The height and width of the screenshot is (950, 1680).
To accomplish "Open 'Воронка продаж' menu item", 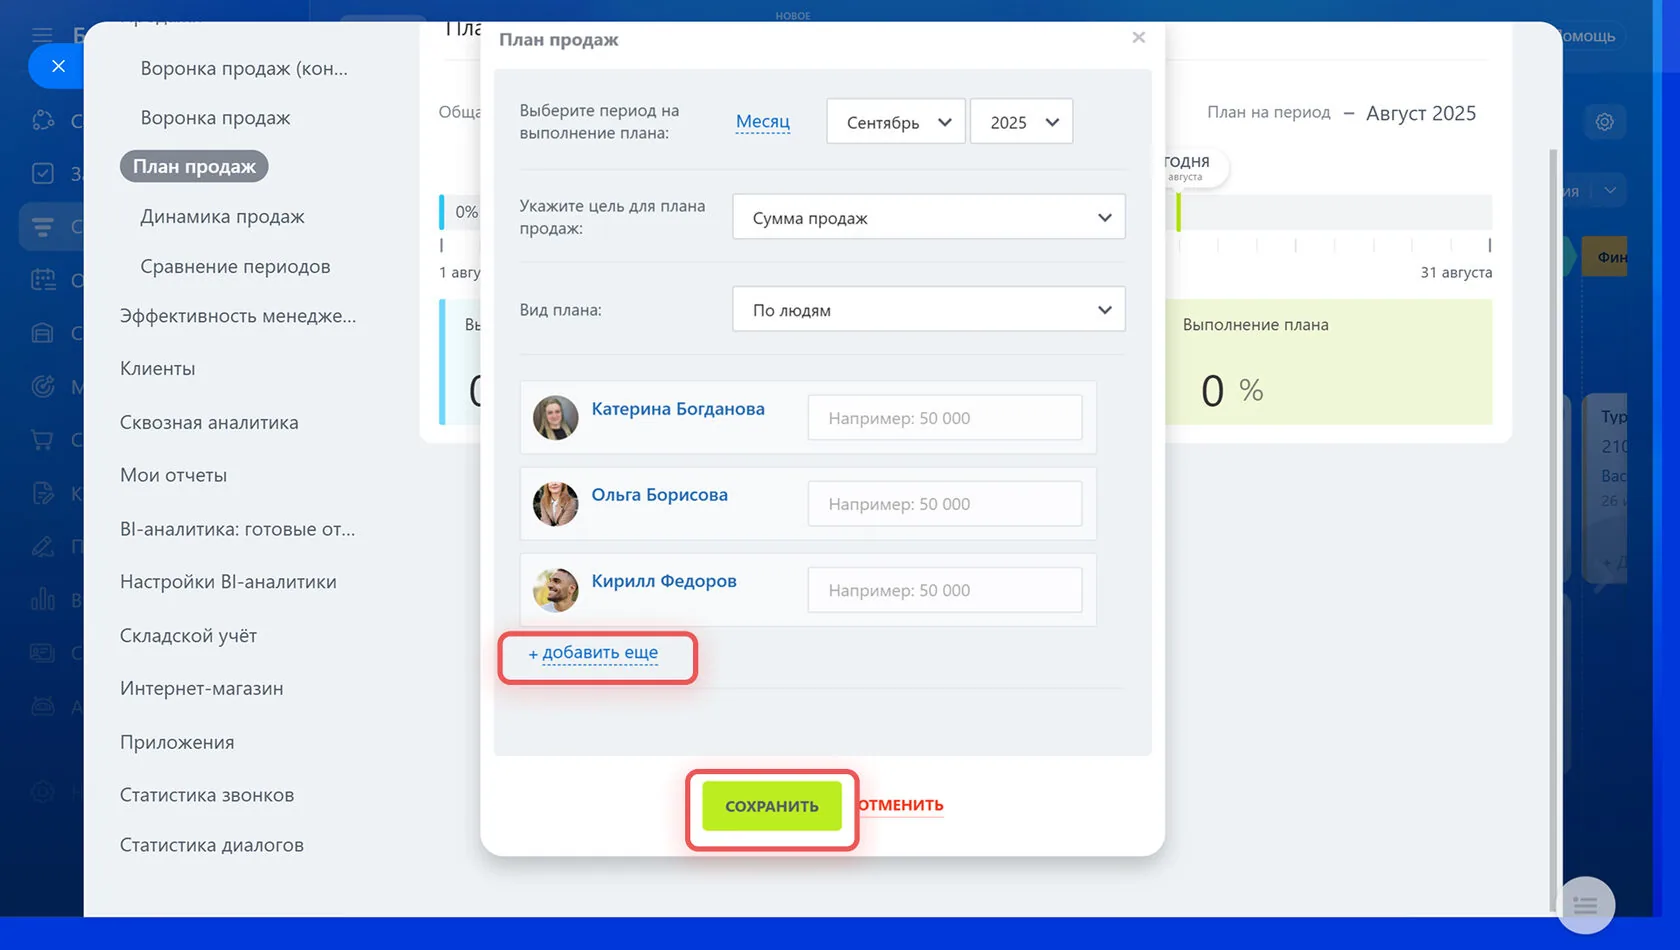I will point(215,118).
